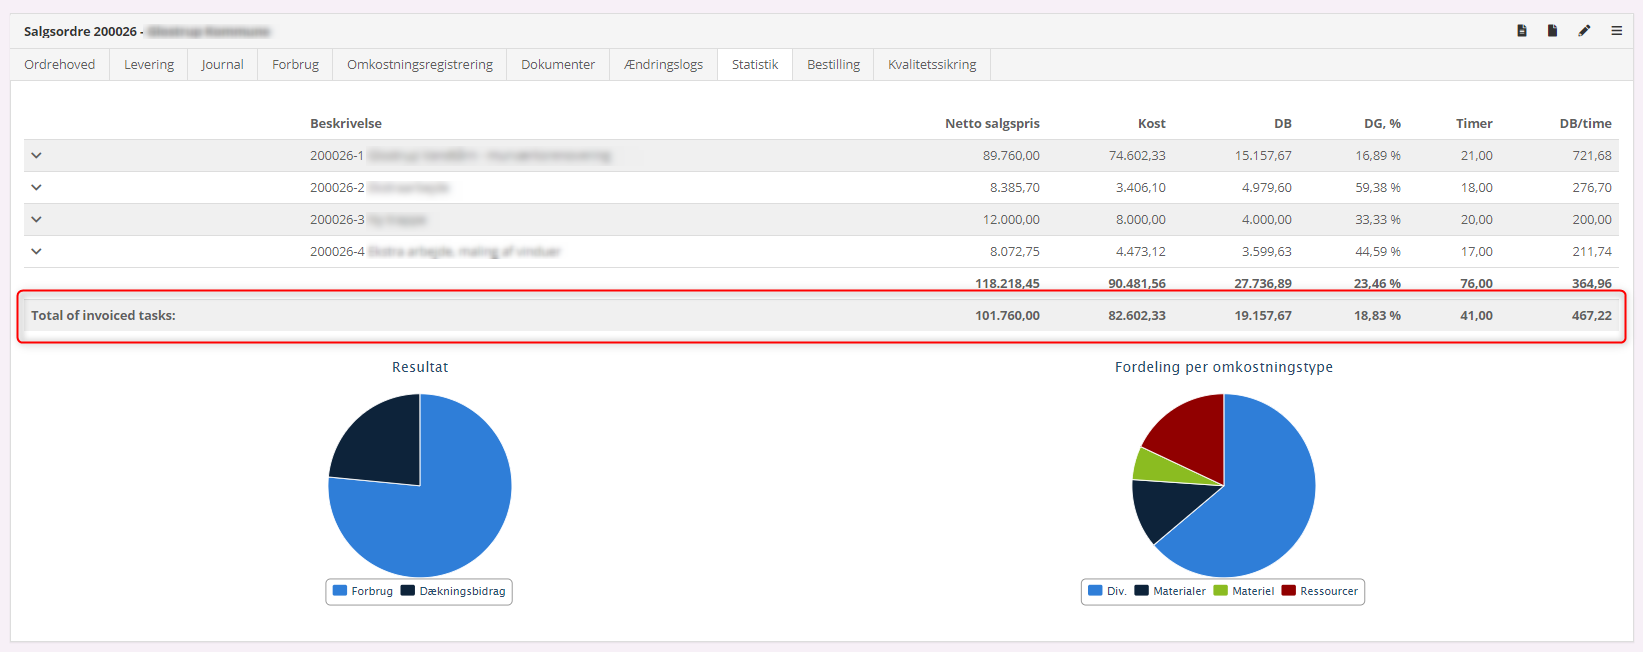Go to the Journal tab
This screenshot has height=652, width=1643.
tap(222, 64)
